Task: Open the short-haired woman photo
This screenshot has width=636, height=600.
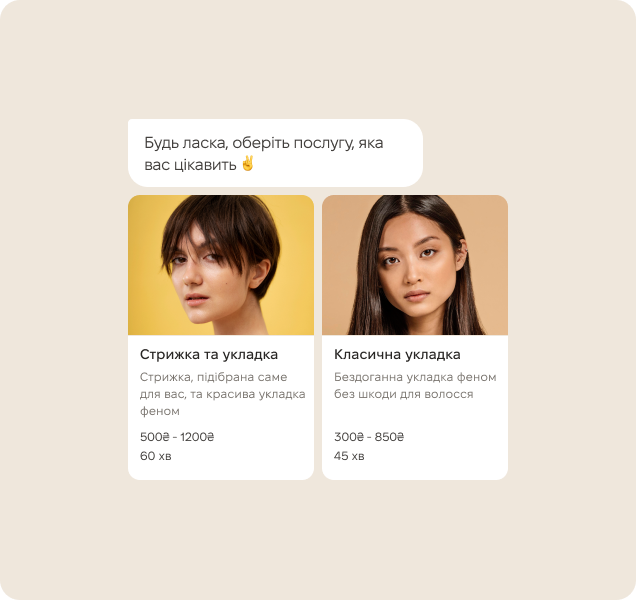Action: coord(221,265)
